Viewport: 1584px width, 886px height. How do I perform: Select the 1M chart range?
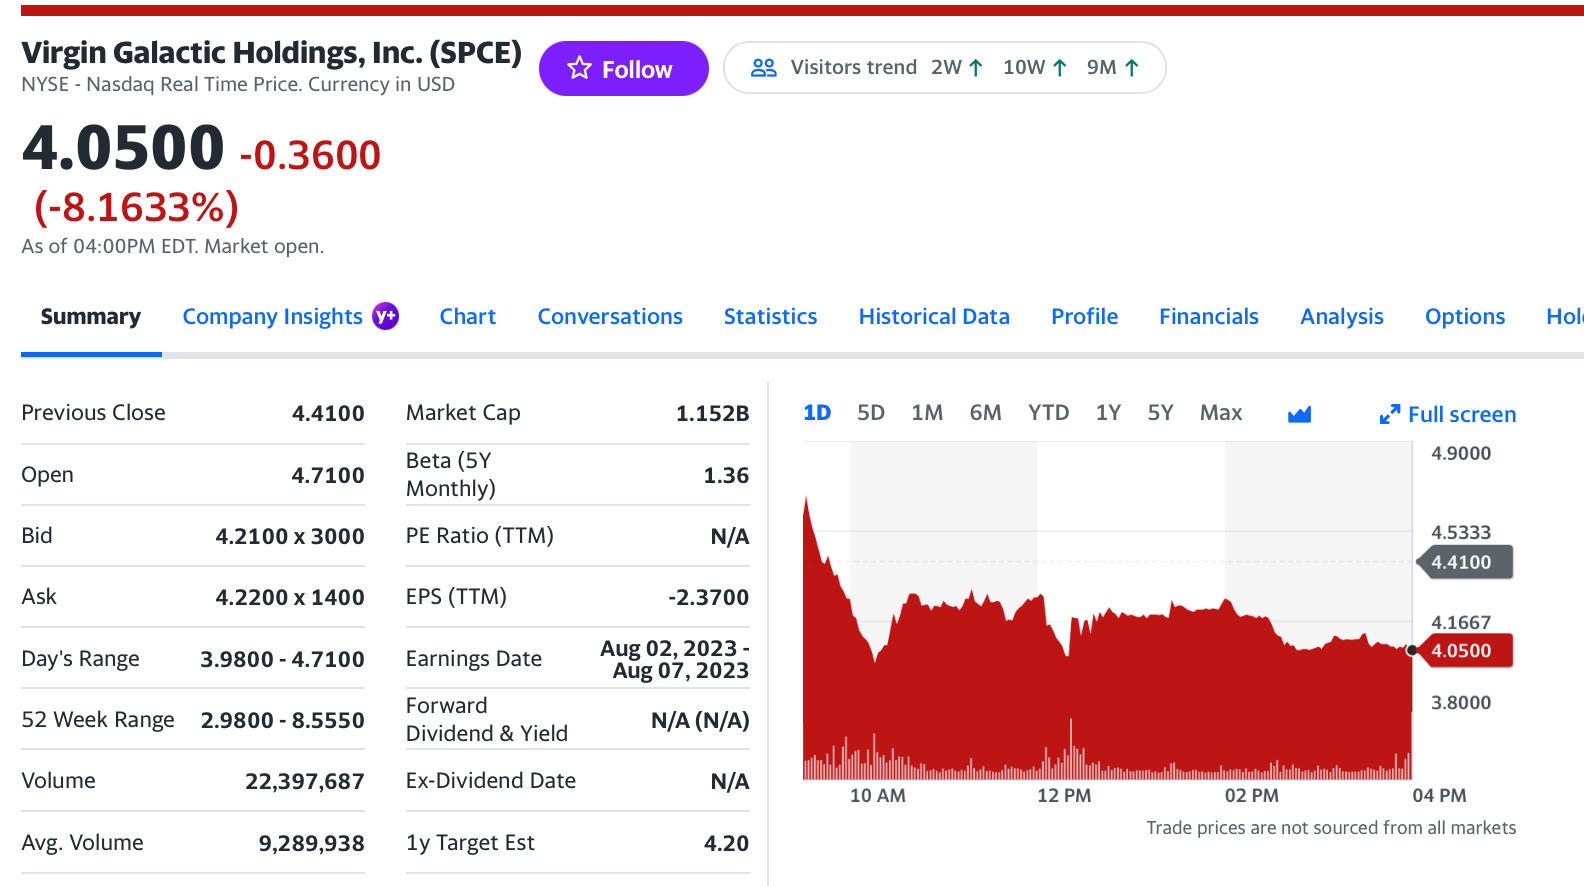tap(927, 413)
